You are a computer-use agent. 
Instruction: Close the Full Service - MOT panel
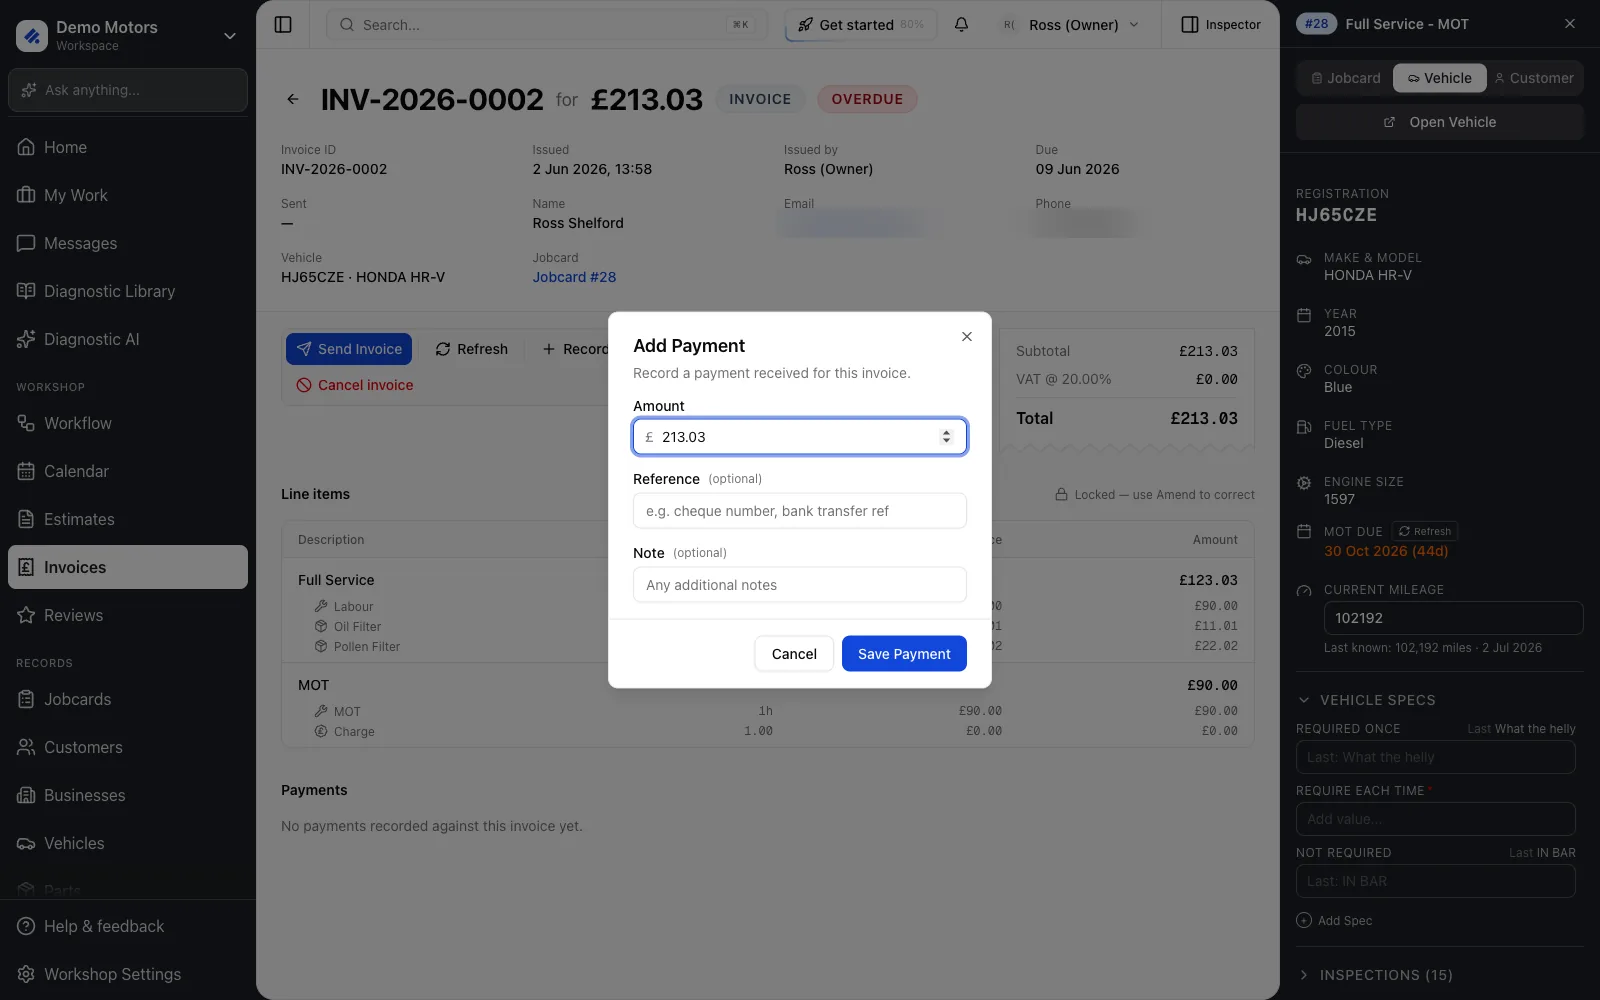[x=1570, y=24]
